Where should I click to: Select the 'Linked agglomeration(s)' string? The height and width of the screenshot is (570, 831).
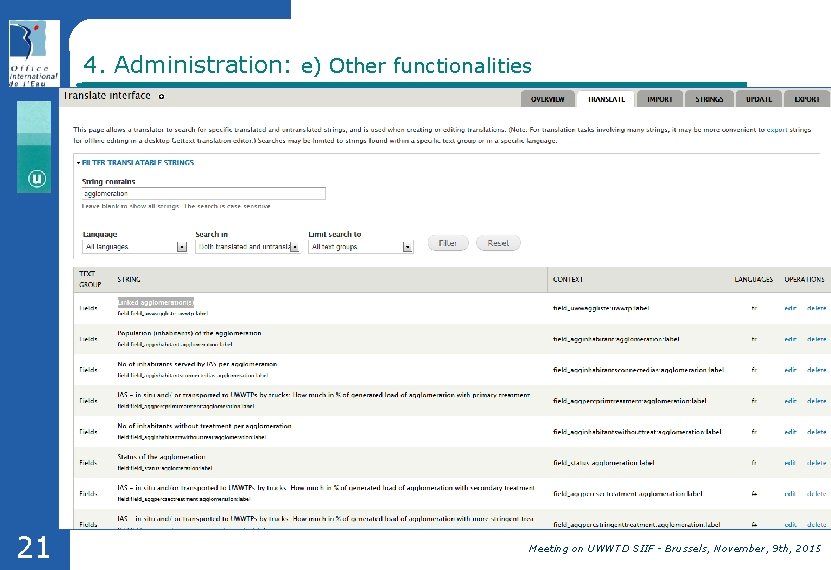(156, 302)
